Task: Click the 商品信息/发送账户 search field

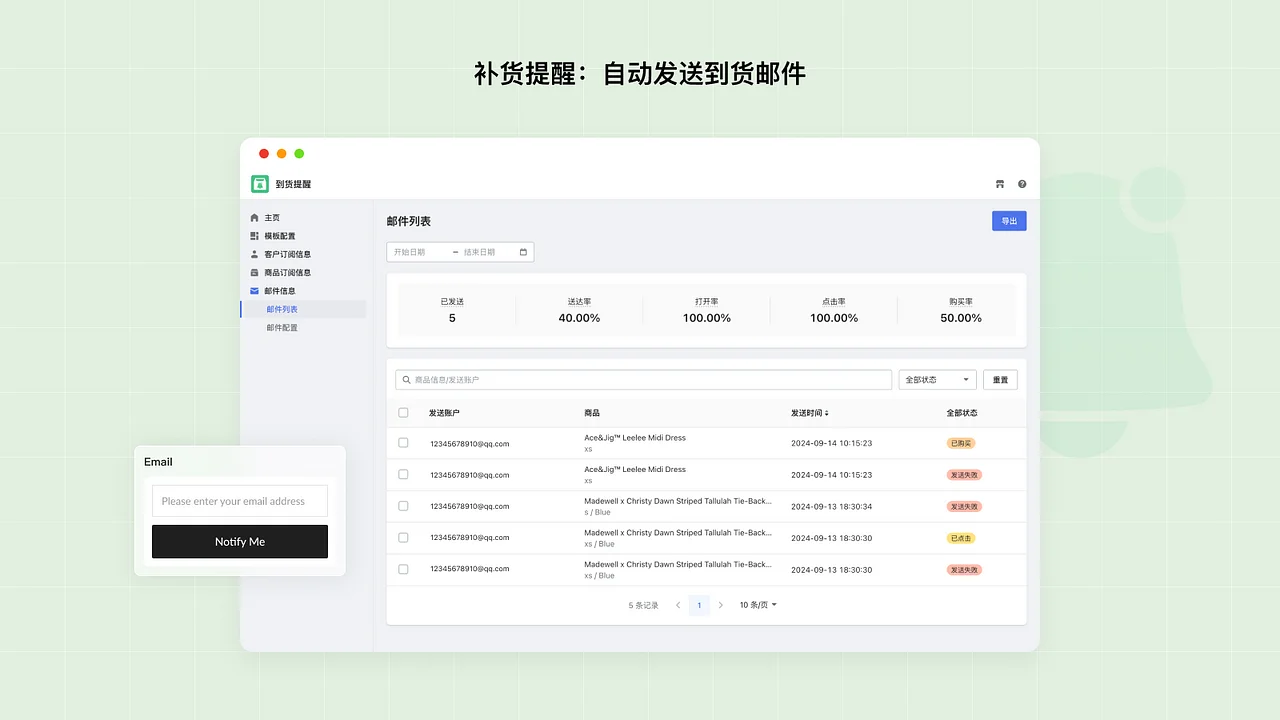Action: click(x=643, y=380)
